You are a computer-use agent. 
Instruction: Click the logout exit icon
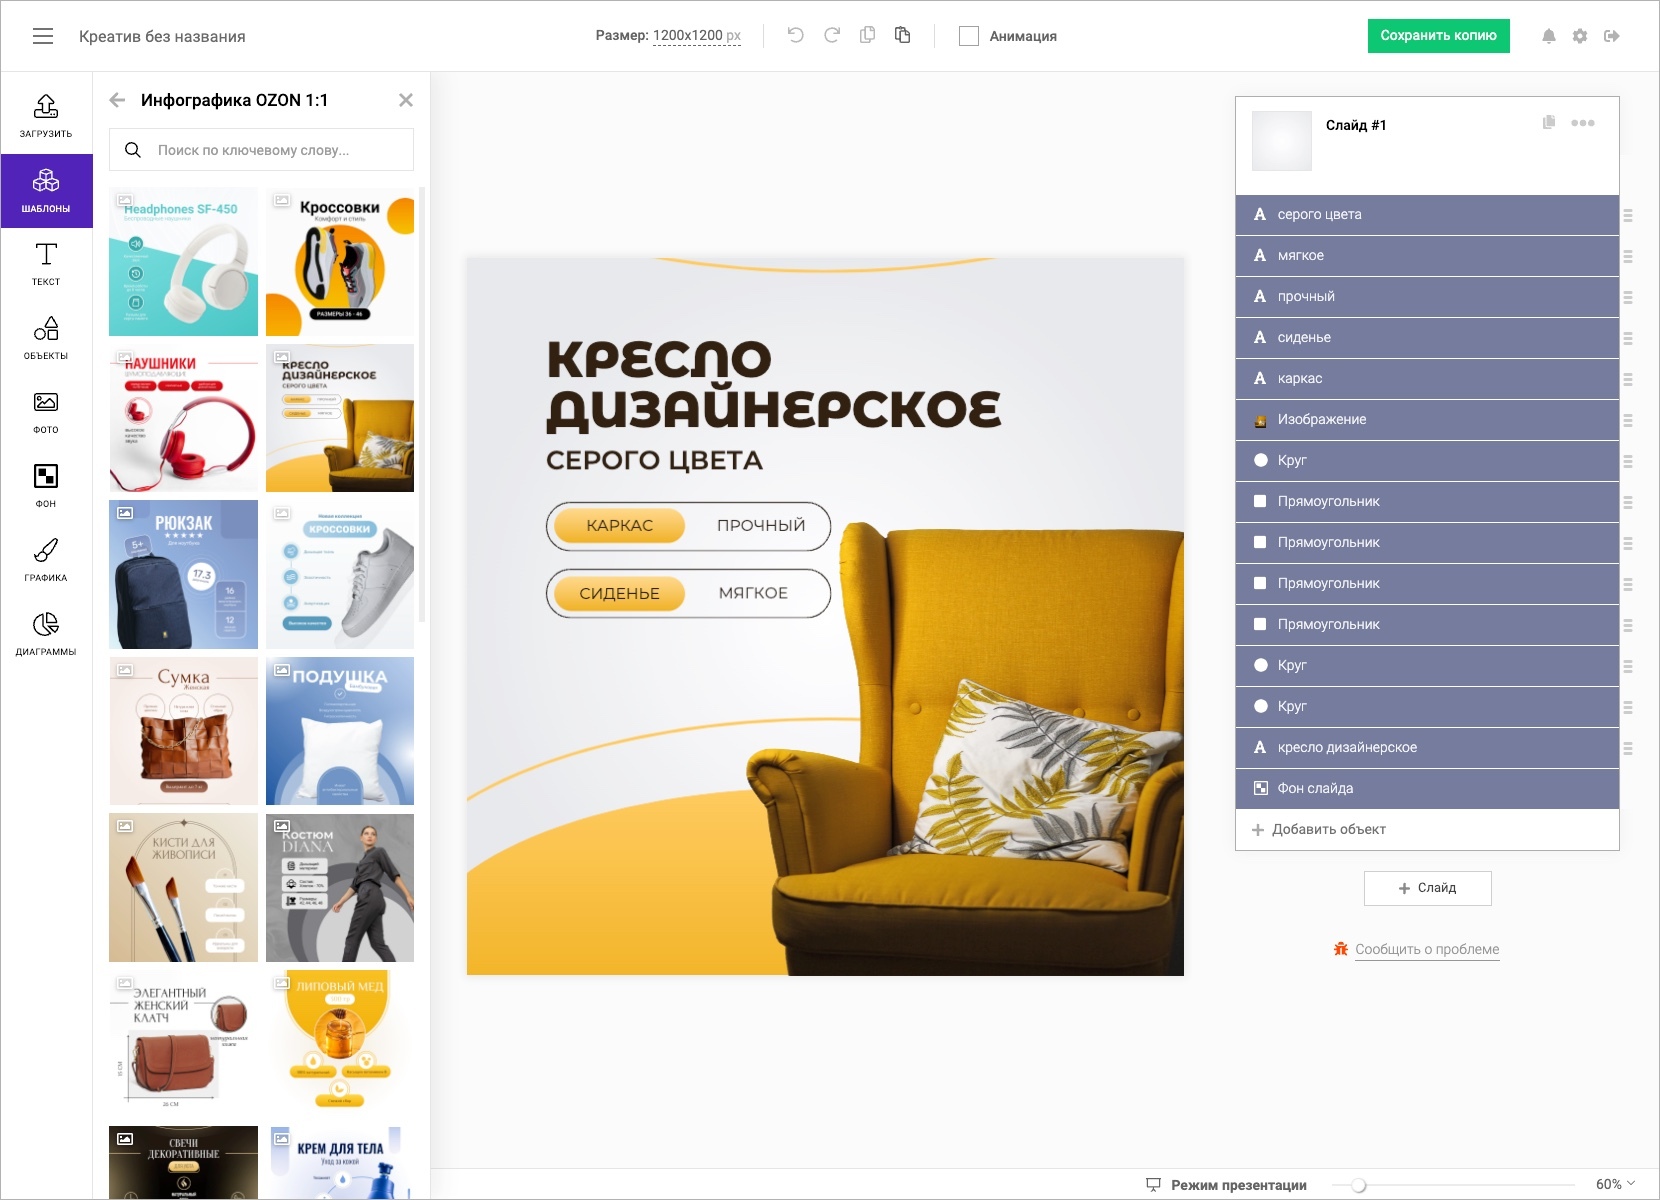1612,36
